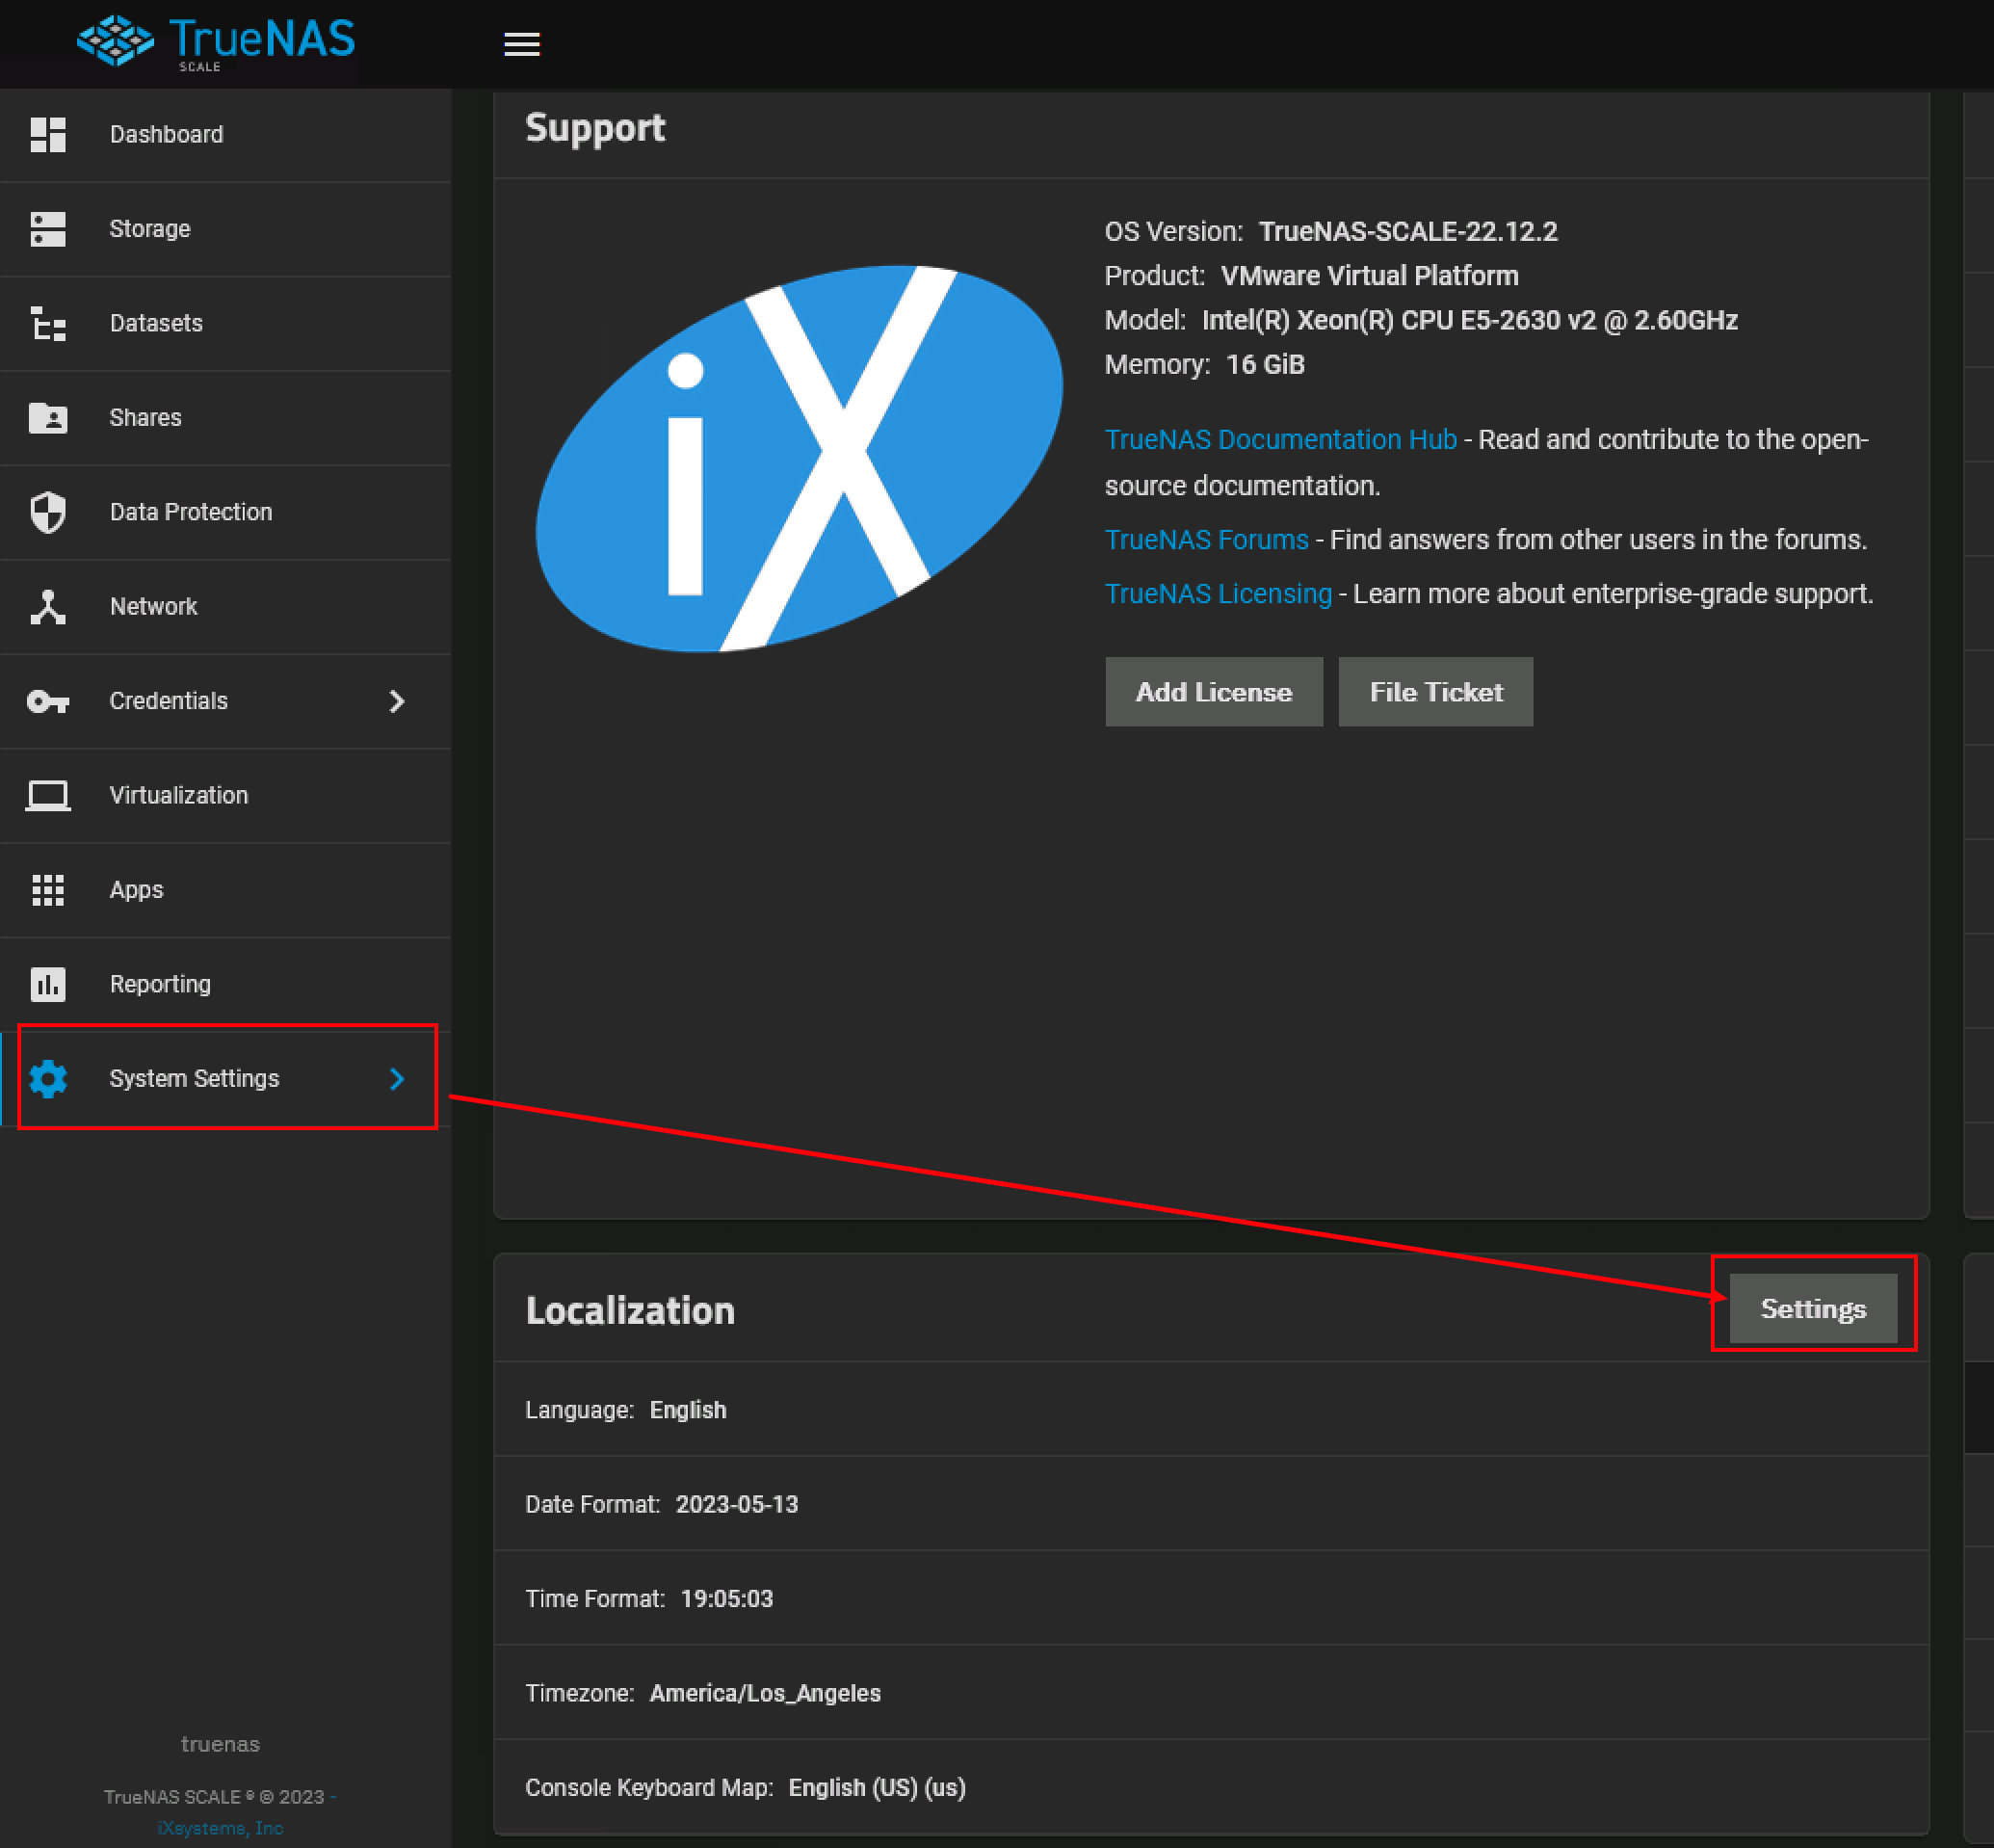Click the Network nodes icon
The height and width of the screenshot is (1848, 1994).
tap(48, 606)
